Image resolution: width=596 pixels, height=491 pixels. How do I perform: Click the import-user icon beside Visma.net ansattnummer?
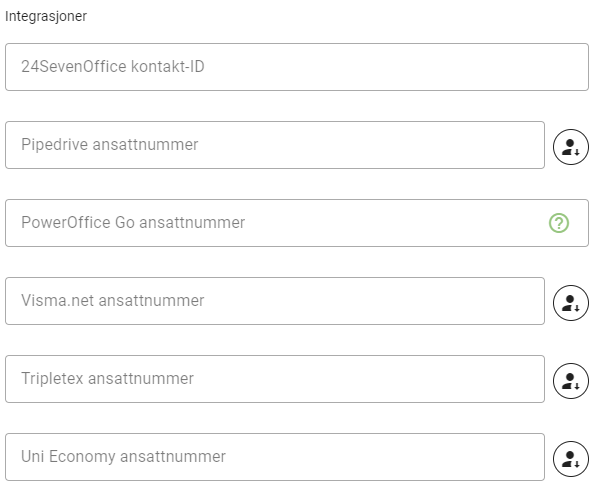(571, 303)
